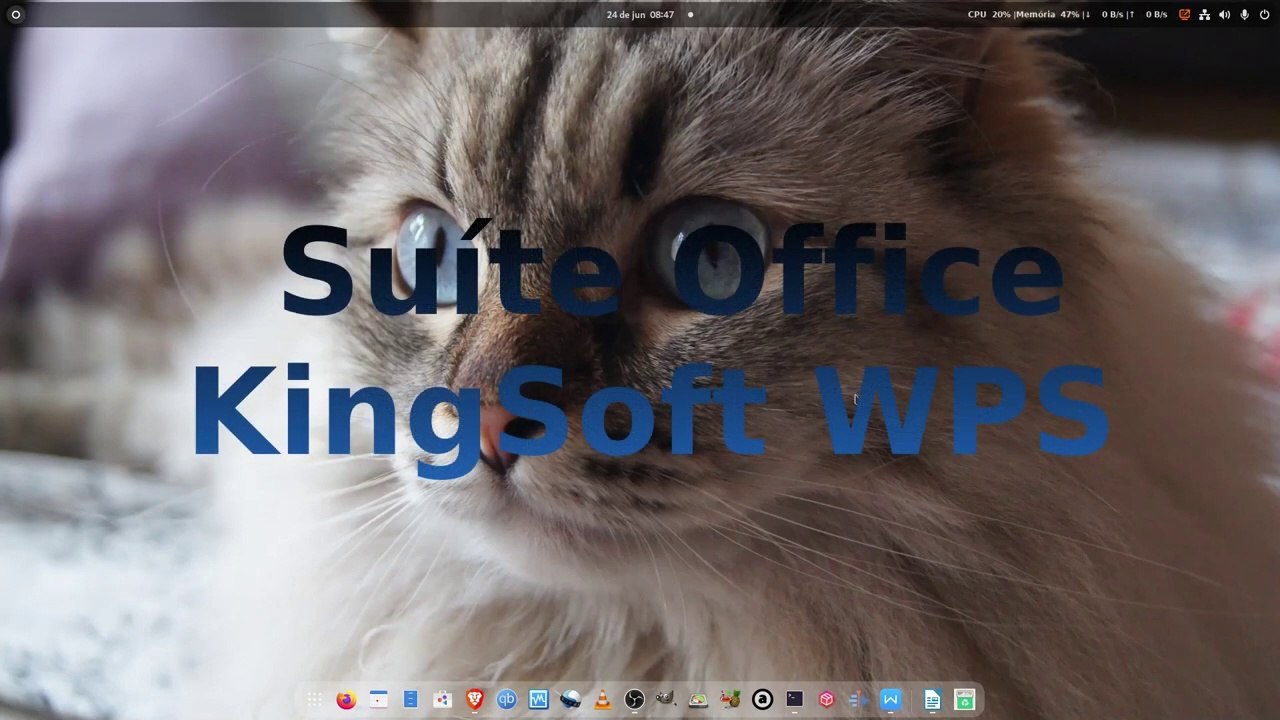The width and height of the screenshot is (1280, 720).
Task: Click the upload speed 0 B/s readout
Action: coord(1156,15)
